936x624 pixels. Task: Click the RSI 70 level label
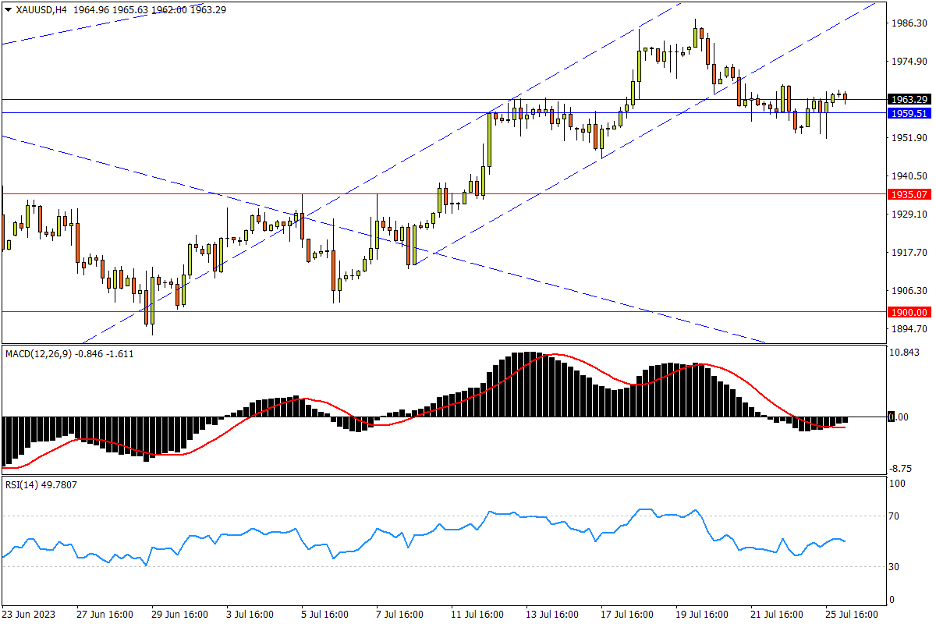896,517
